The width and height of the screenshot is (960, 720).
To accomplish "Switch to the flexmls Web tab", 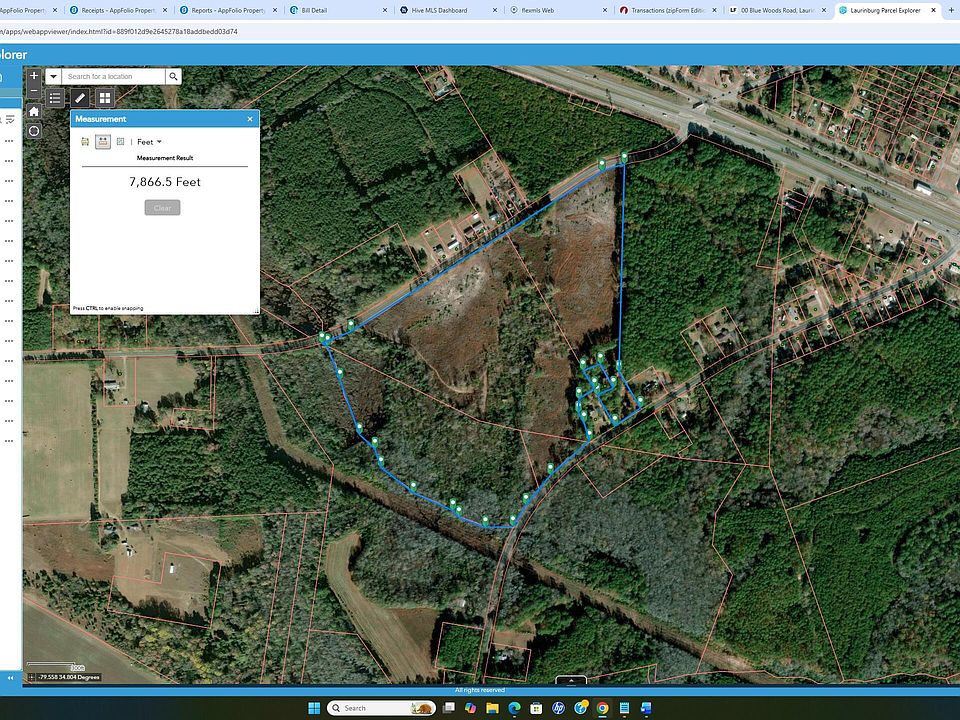I will (540, 10).
